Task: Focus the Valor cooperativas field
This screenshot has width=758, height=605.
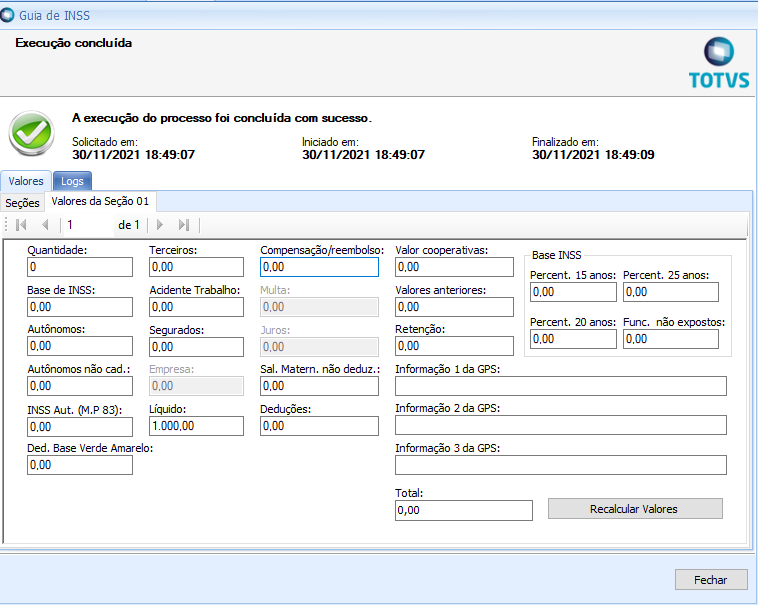Action: point(454,267)
